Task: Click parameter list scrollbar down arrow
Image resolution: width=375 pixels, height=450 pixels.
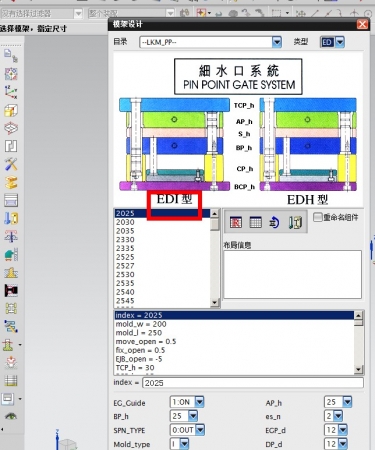Action: (358, 369)
